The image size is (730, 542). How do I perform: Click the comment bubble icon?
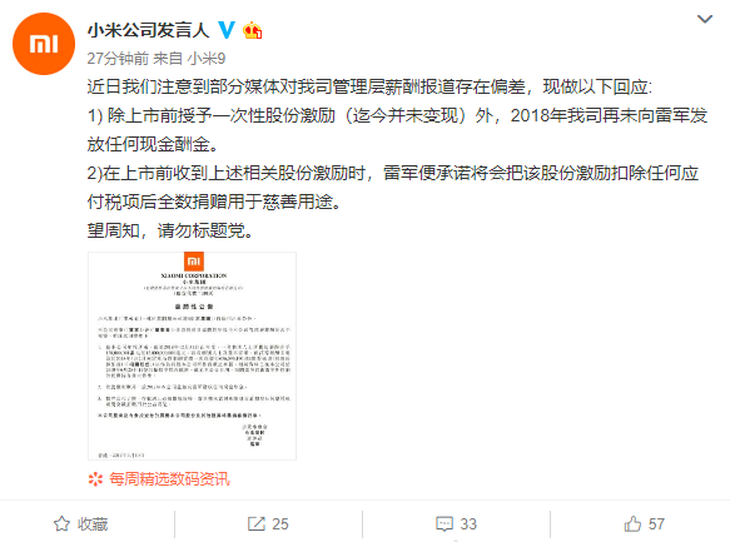pyautogui.click(x=444, y=524)
